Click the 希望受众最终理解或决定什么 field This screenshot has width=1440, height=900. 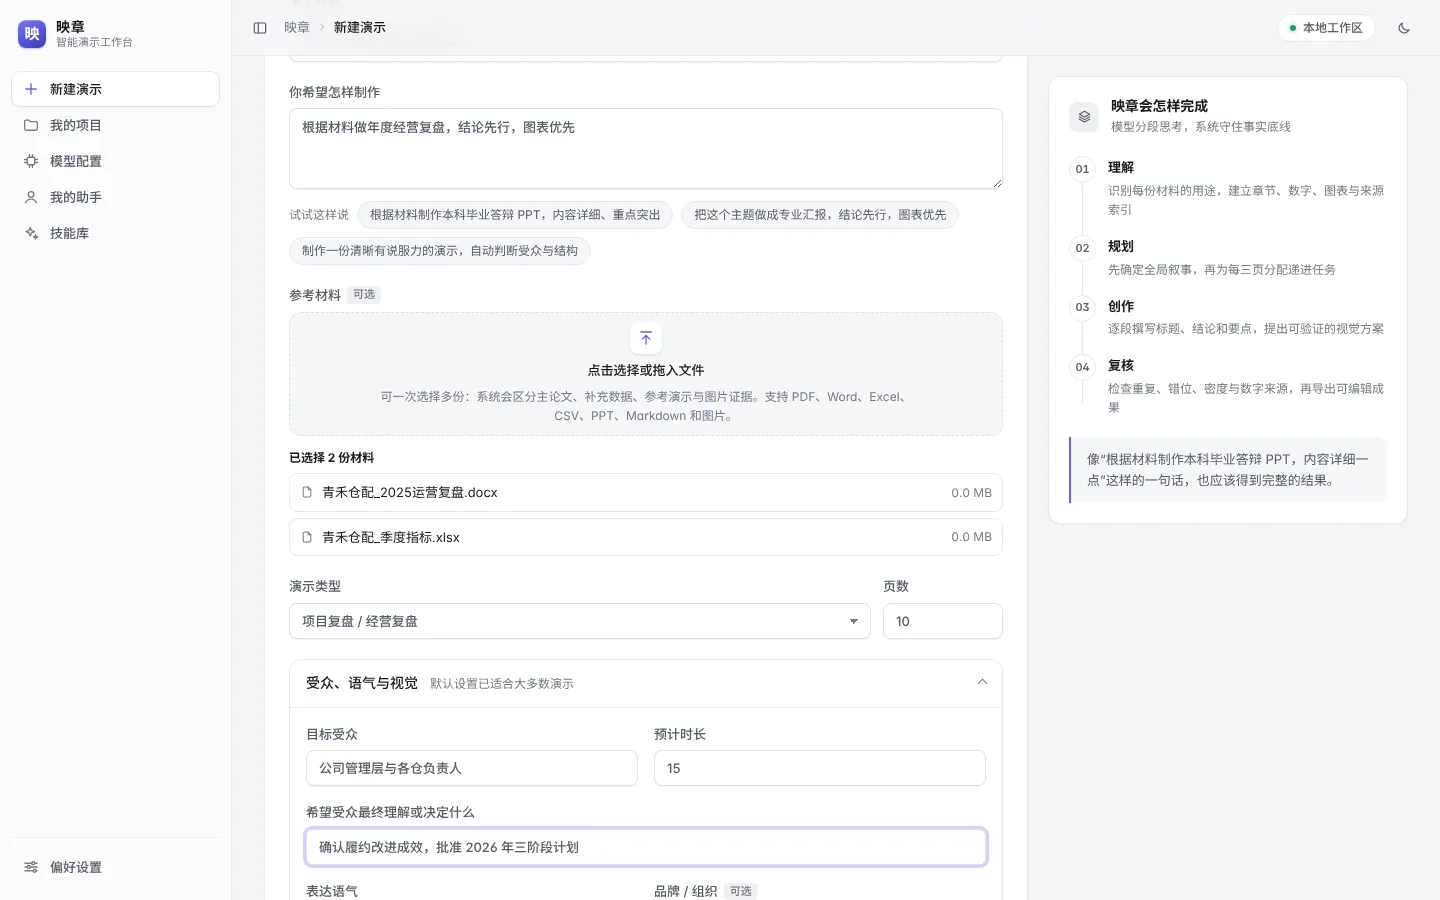[646, 847]
